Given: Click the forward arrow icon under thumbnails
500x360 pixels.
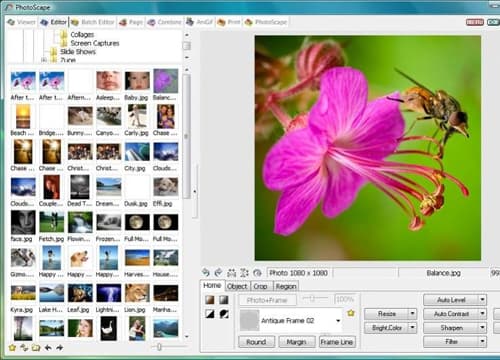Looking at the screenshot, I should click(x=60, y=348).
